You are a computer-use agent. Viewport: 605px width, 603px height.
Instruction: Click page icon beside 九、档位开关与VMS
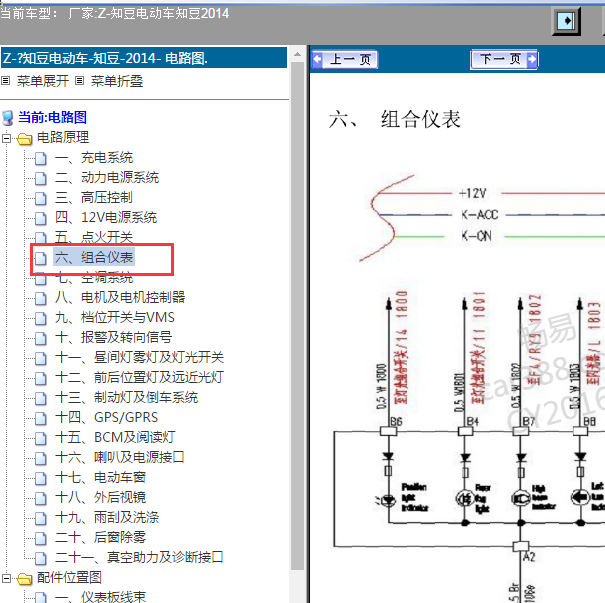[41, 318]
